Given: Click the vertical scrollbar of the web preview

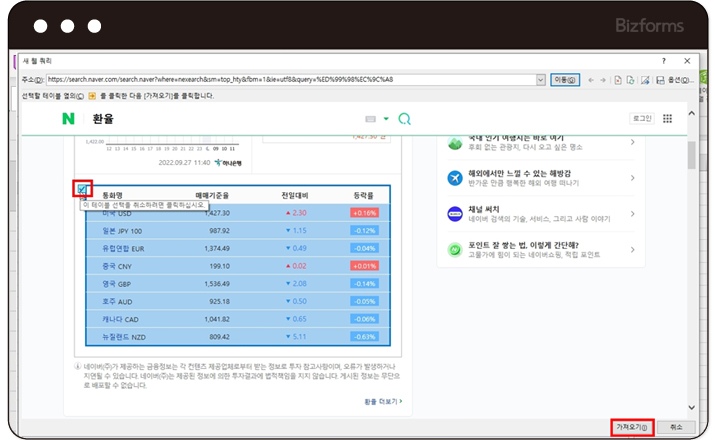Looking at the screenshot, I should point(691,250).
